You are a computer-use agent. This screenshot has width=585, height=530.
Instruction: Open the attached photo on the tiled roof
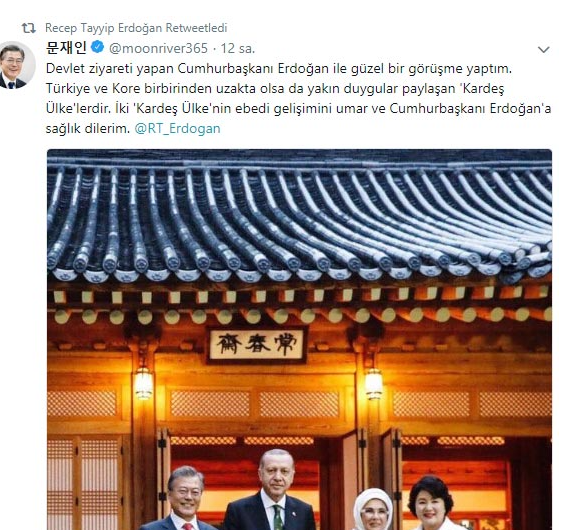(x=299, y=216)
